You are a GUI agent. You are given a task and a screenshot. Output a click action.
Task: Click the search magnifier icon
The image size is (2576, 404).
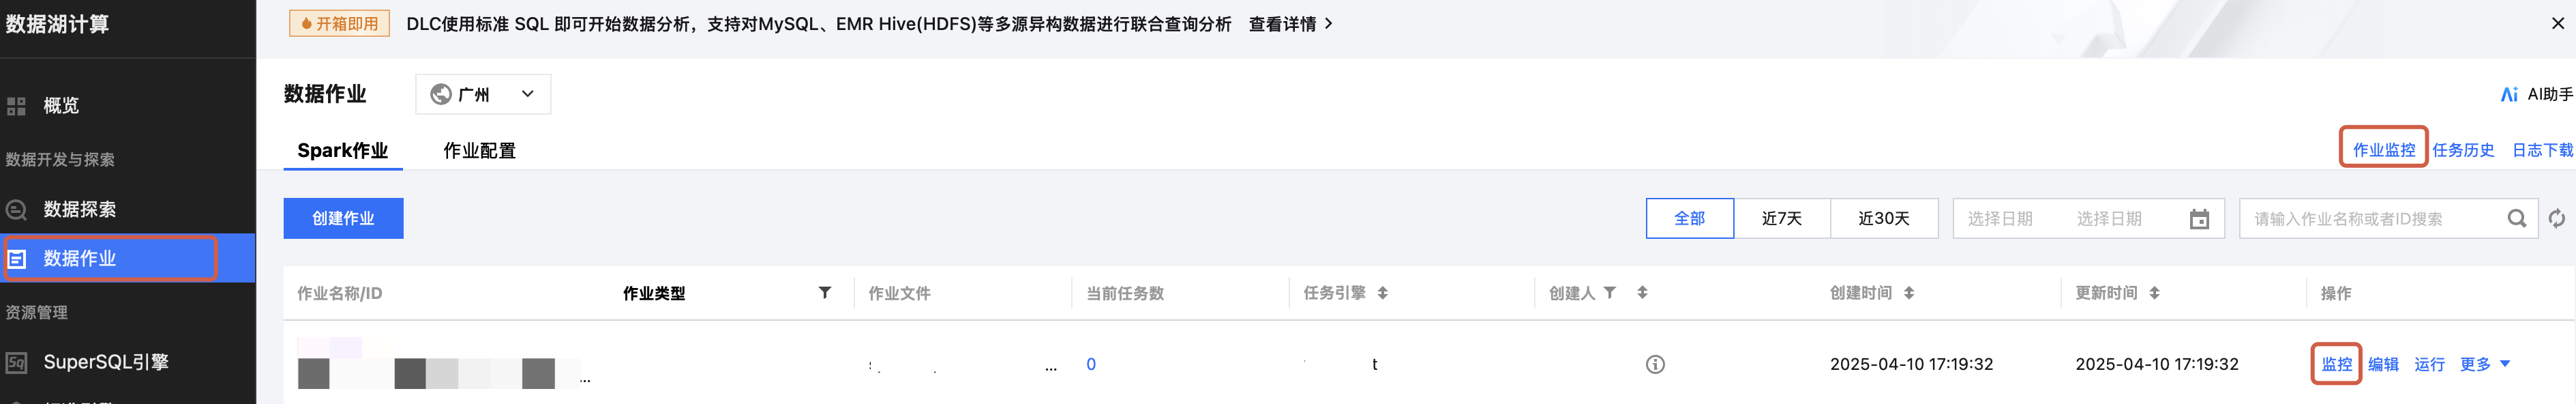(x=2516, y=218)
